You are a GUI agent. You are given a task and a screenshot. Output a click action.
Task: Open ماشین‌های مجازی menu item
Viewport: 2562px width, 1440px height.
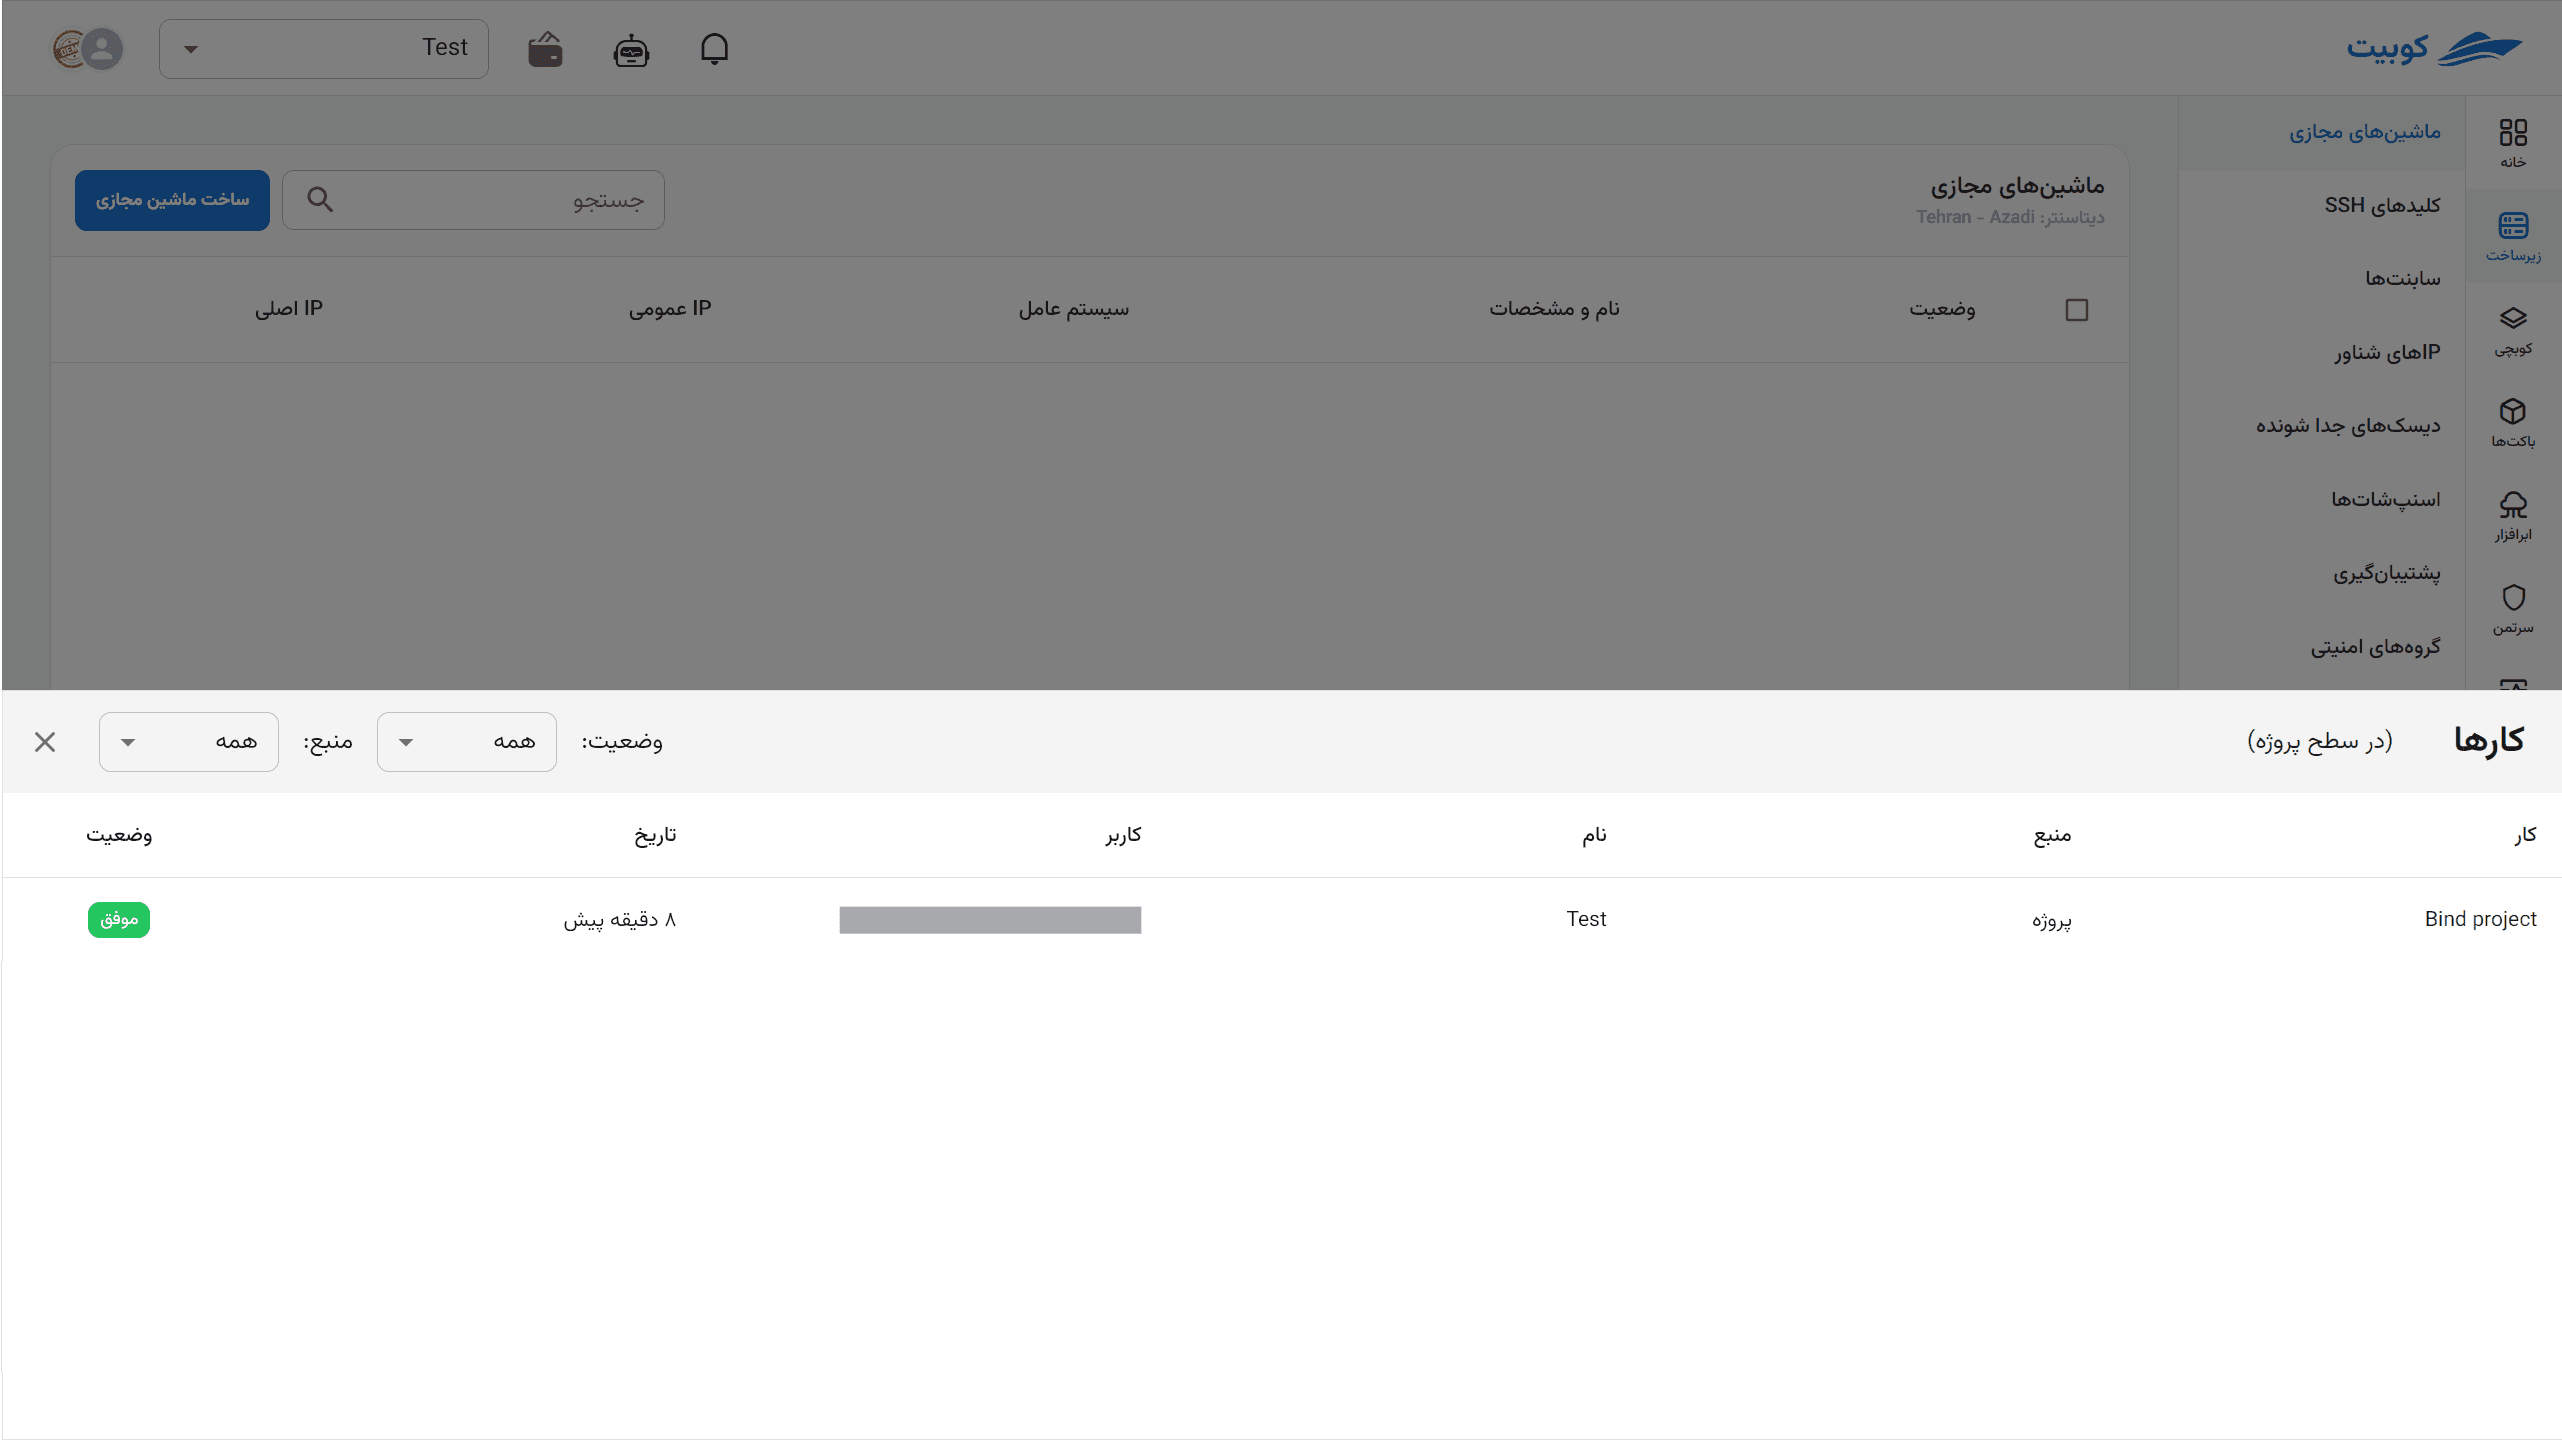coord(2322,132)
